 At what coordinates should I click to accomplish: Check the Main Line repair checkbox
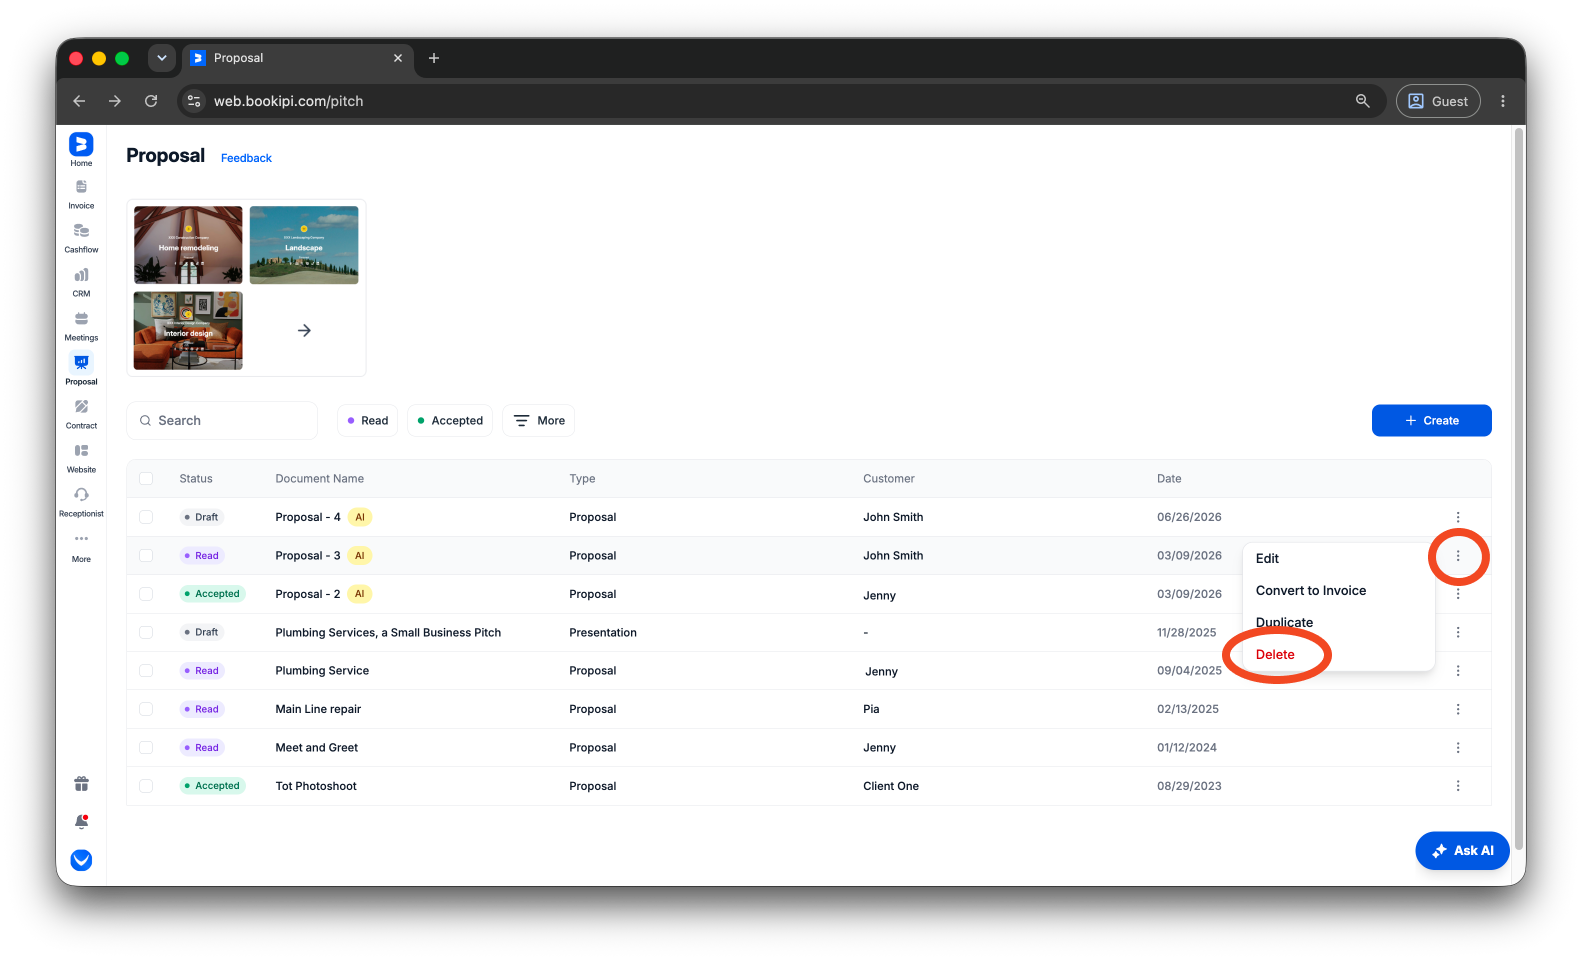coord(146,709)
